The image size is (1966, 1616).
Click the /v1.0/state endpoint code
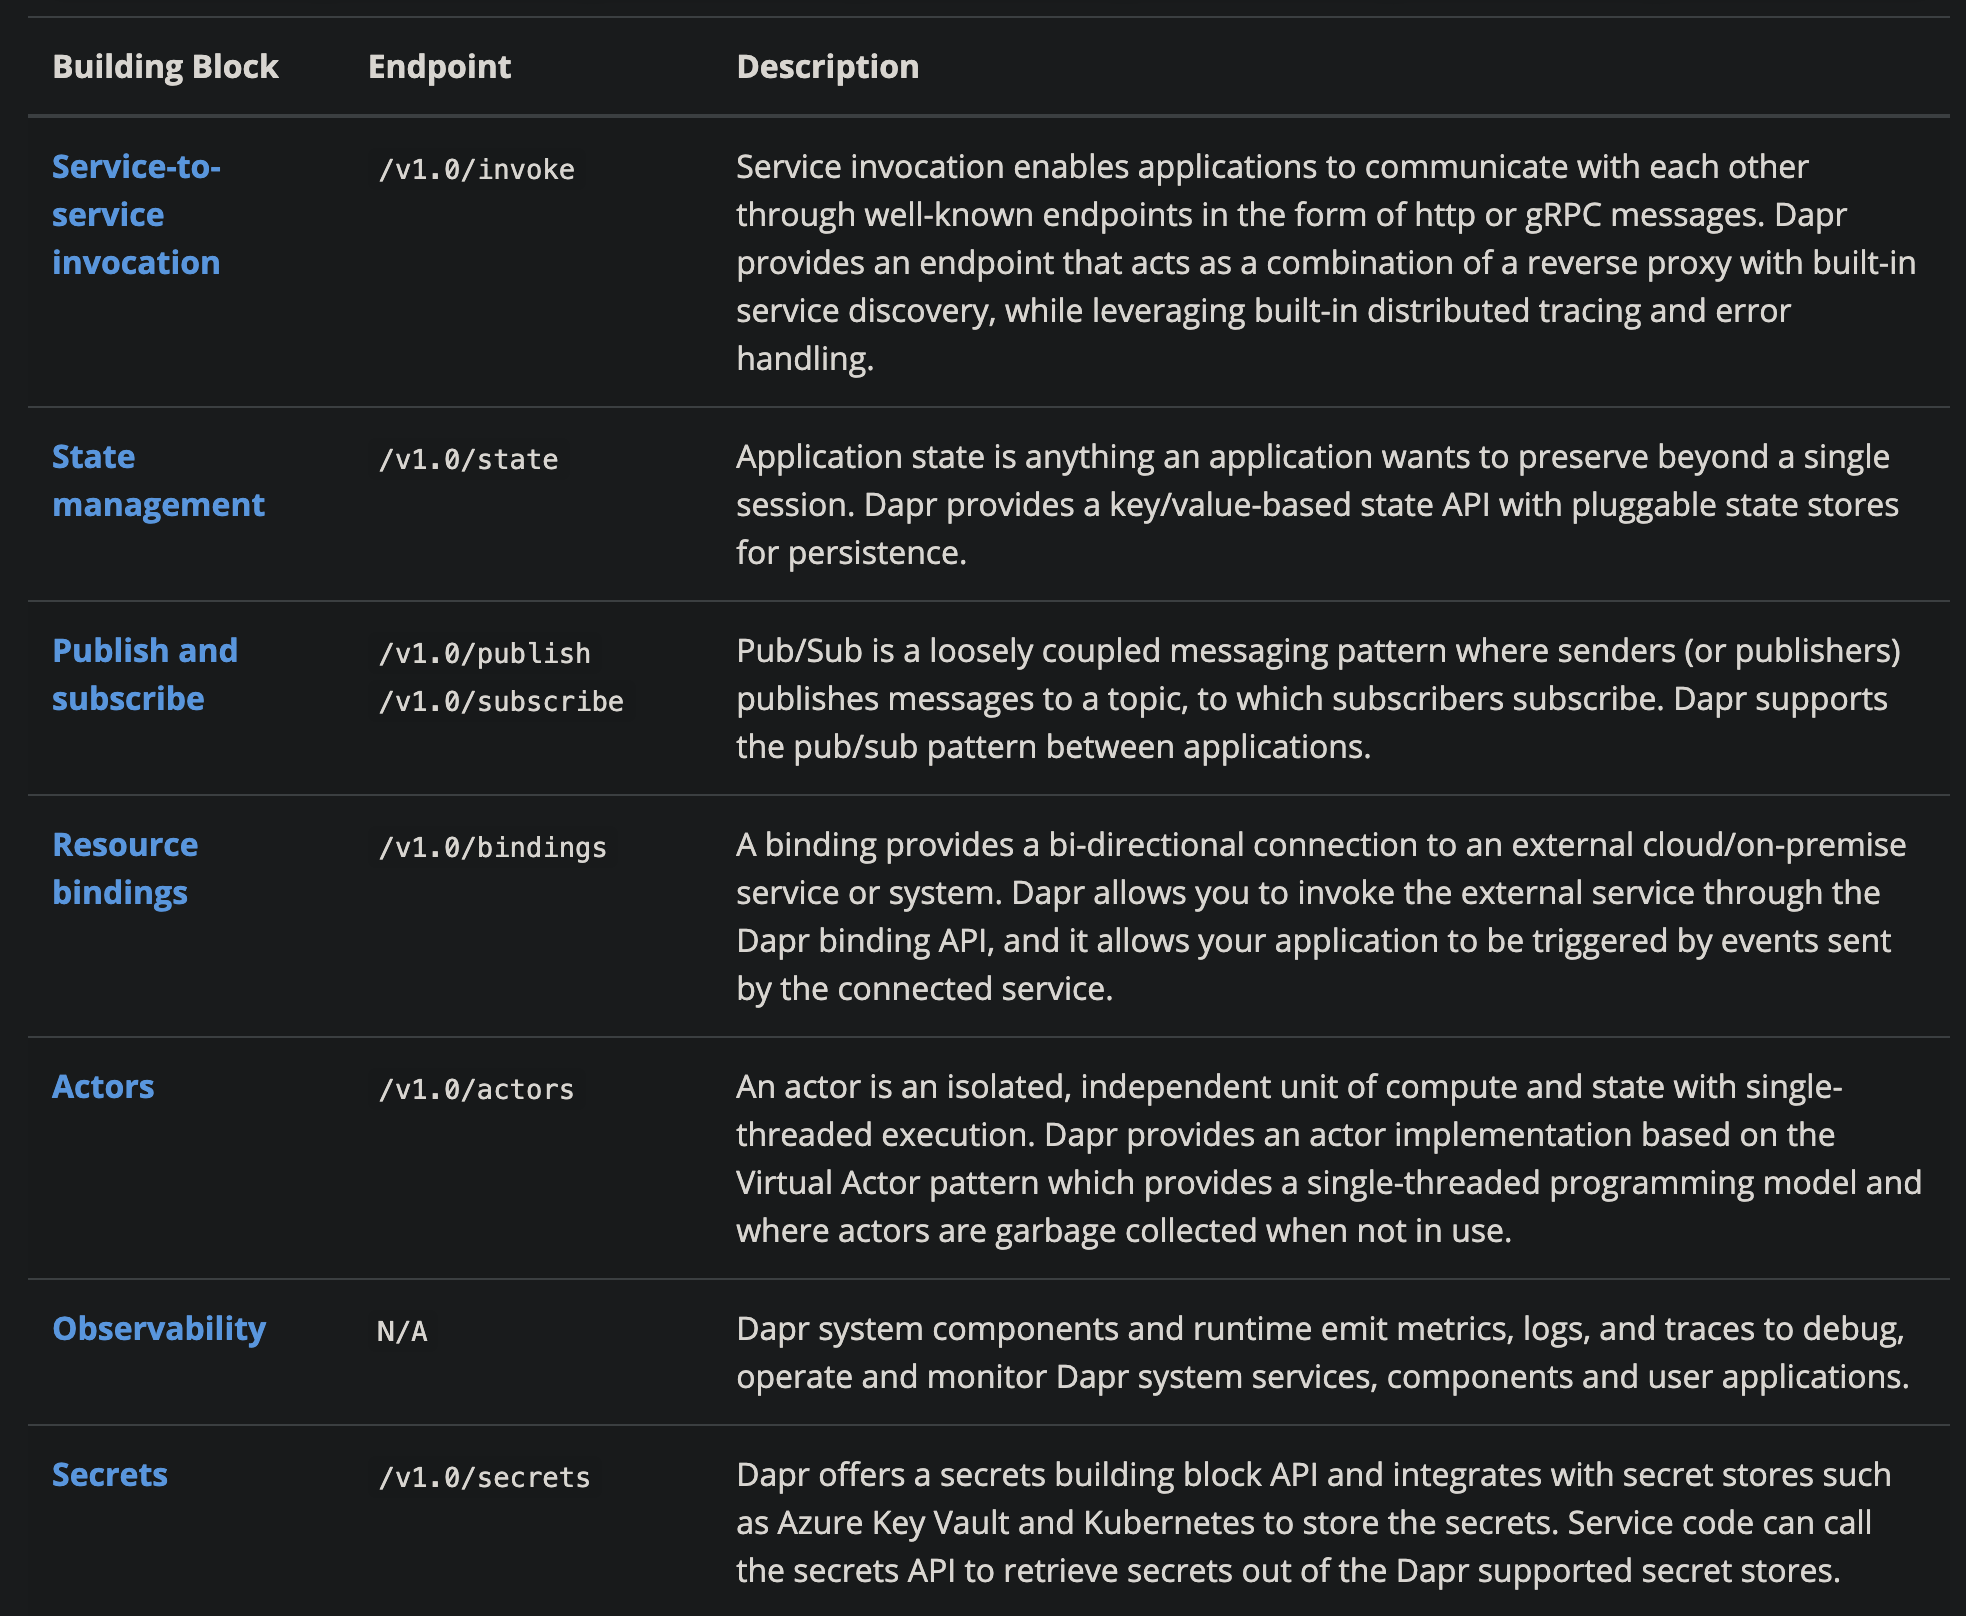click(468, 459)
